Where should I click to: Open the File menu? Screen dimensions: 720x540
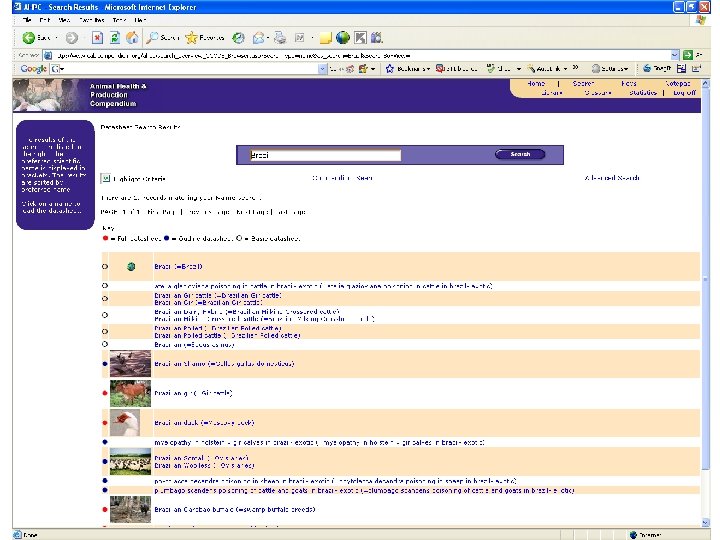27,20
